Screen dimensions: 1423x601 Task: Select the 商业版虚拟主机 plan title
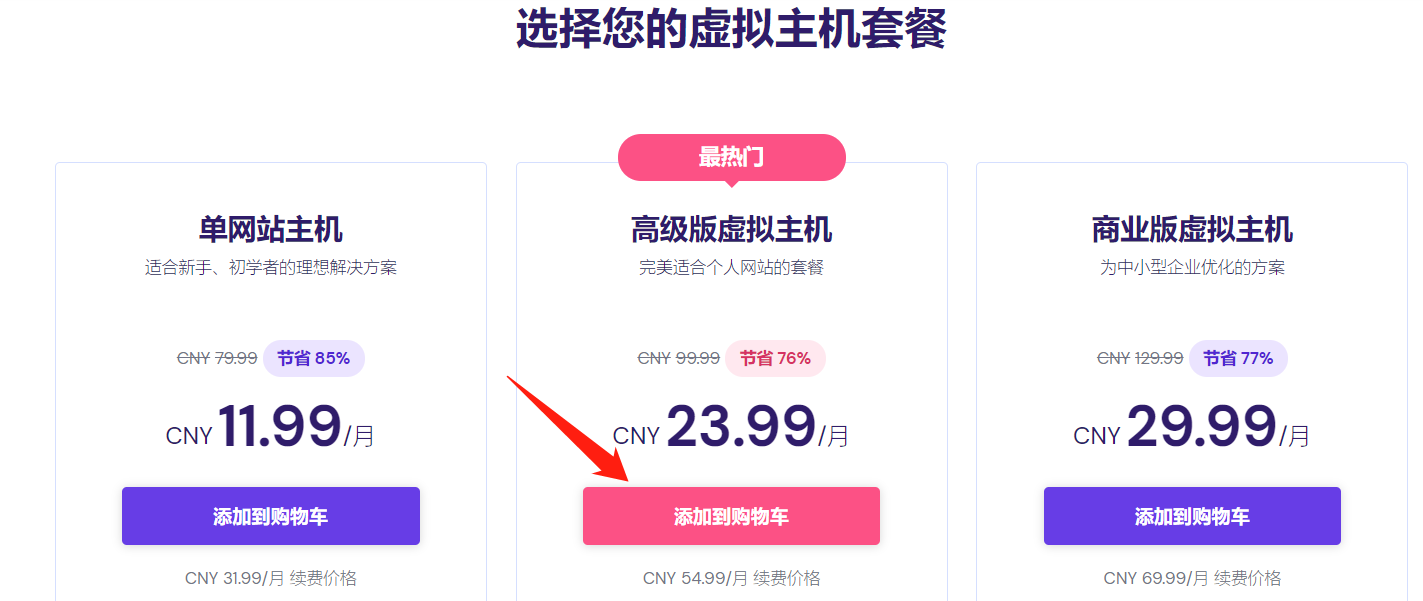tap(1192, 230)
